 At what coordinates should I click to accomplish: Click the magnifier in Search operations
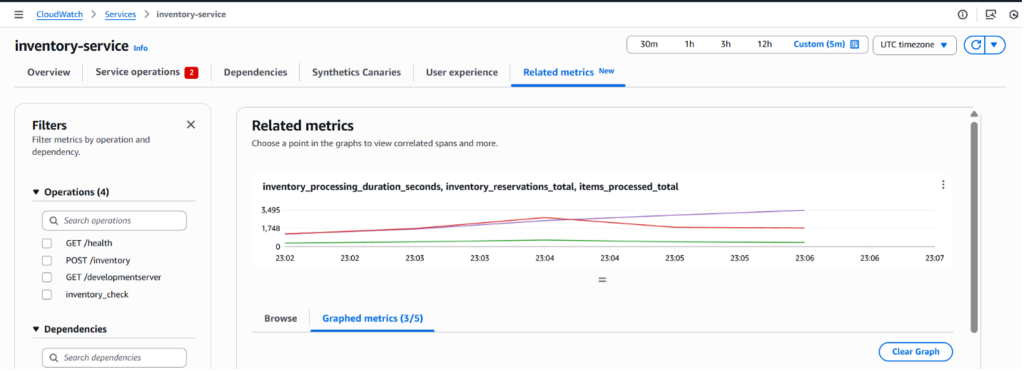click(54, 221)
